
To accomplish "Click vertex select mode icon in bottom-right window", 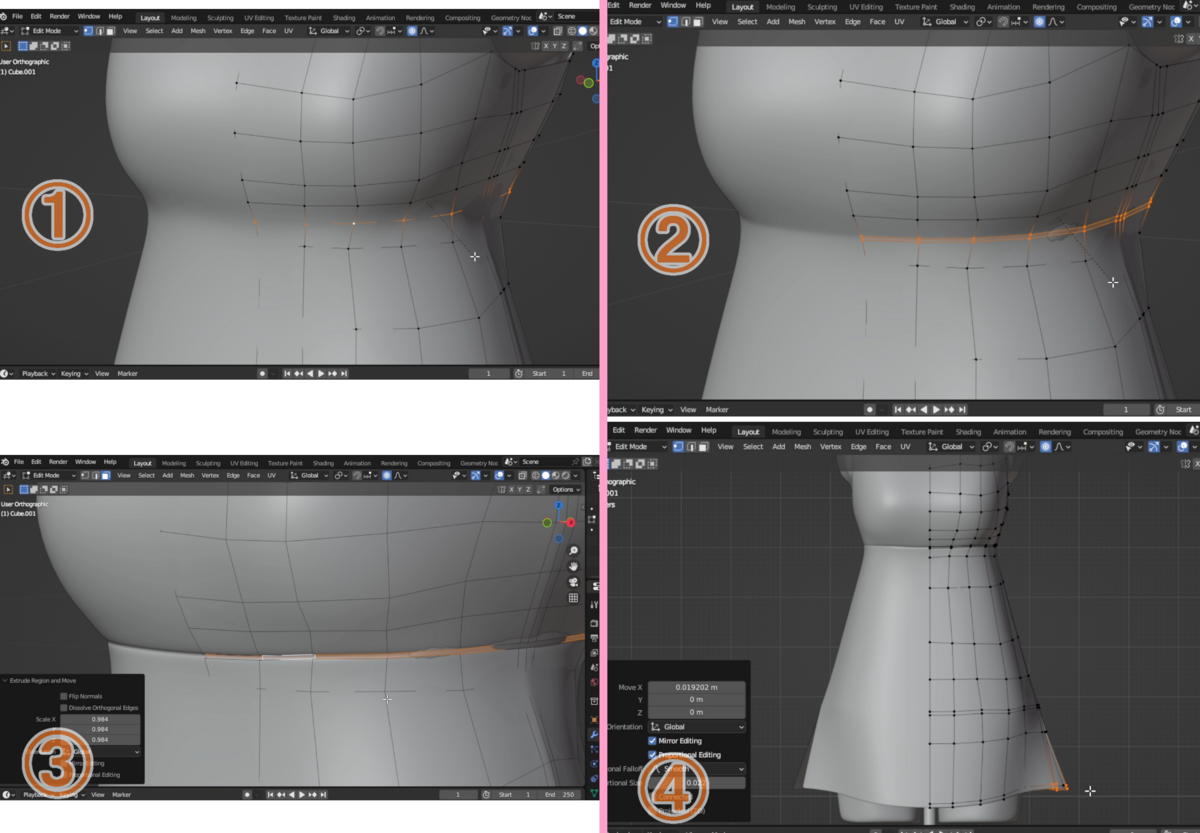I will (x=678, y=447).
